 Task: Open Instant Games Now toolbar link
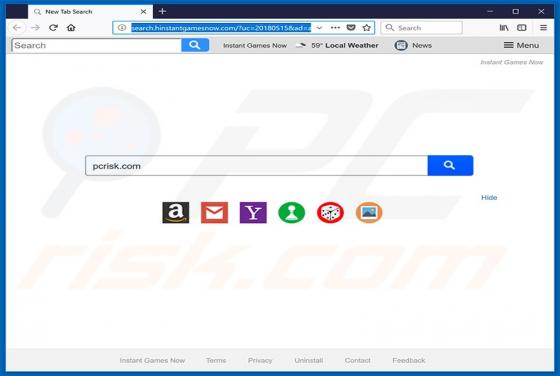coord(255,45)
